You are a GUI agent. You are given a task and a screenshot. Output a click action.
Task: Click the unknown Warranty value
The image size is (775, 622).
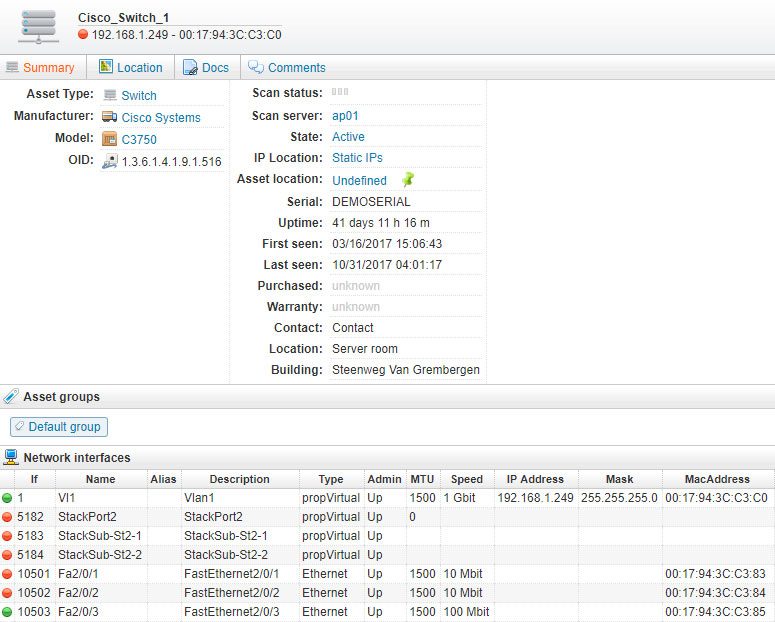click(x=356, y=307)
